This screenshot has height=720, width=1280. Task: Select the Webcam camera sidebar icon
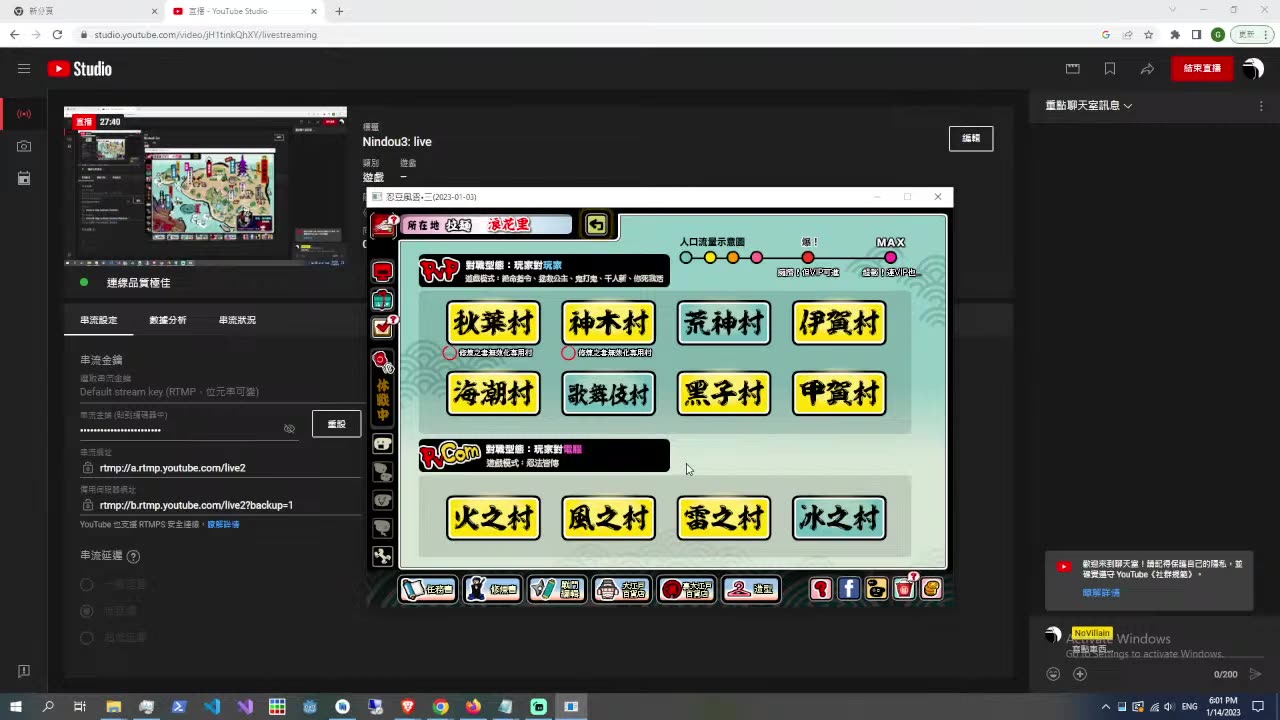pyautogui.click(x=24, y=146)
